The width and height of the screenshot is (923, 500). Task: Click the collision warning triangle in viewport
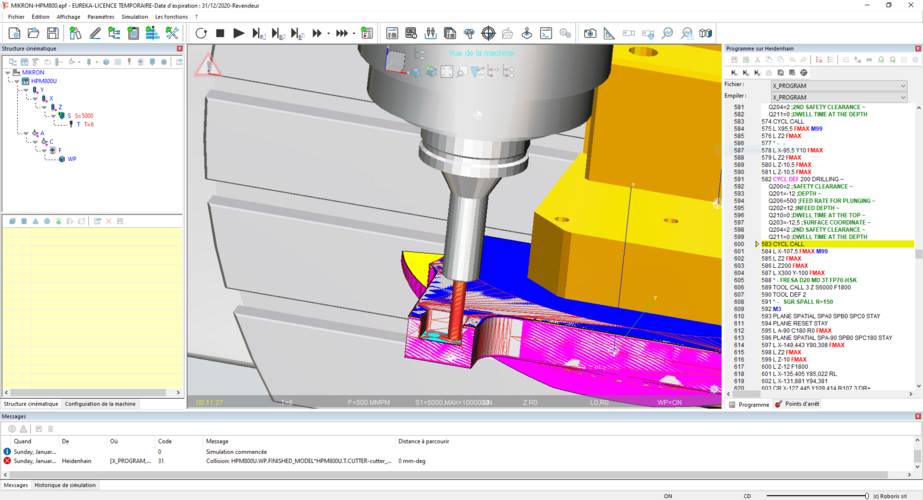point(207,66)
